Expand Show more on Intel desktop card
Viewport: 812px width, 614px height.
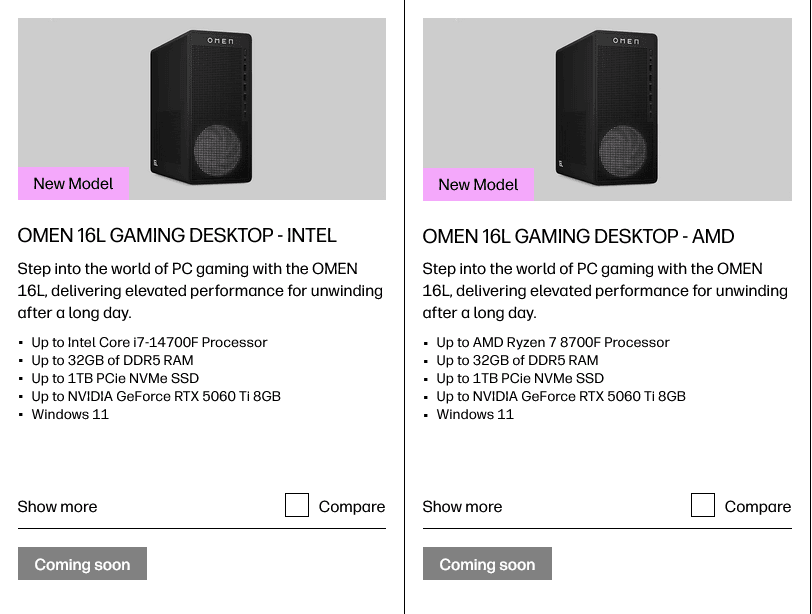57,506
